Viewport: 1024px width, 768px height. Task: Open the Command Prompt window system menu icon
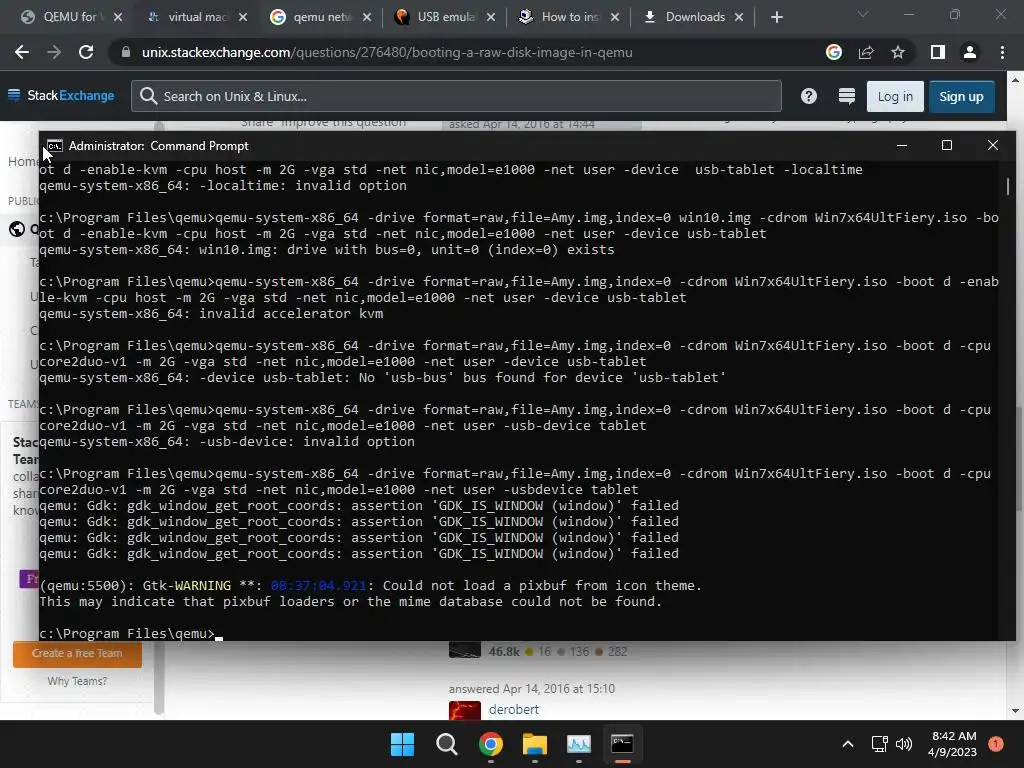pyautogui.click(x=54, y=146)
